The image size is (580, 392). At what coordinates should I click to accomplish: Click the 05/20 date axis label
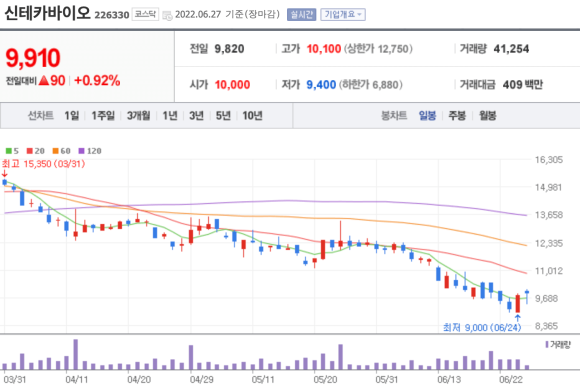click(x=325, y=380)
